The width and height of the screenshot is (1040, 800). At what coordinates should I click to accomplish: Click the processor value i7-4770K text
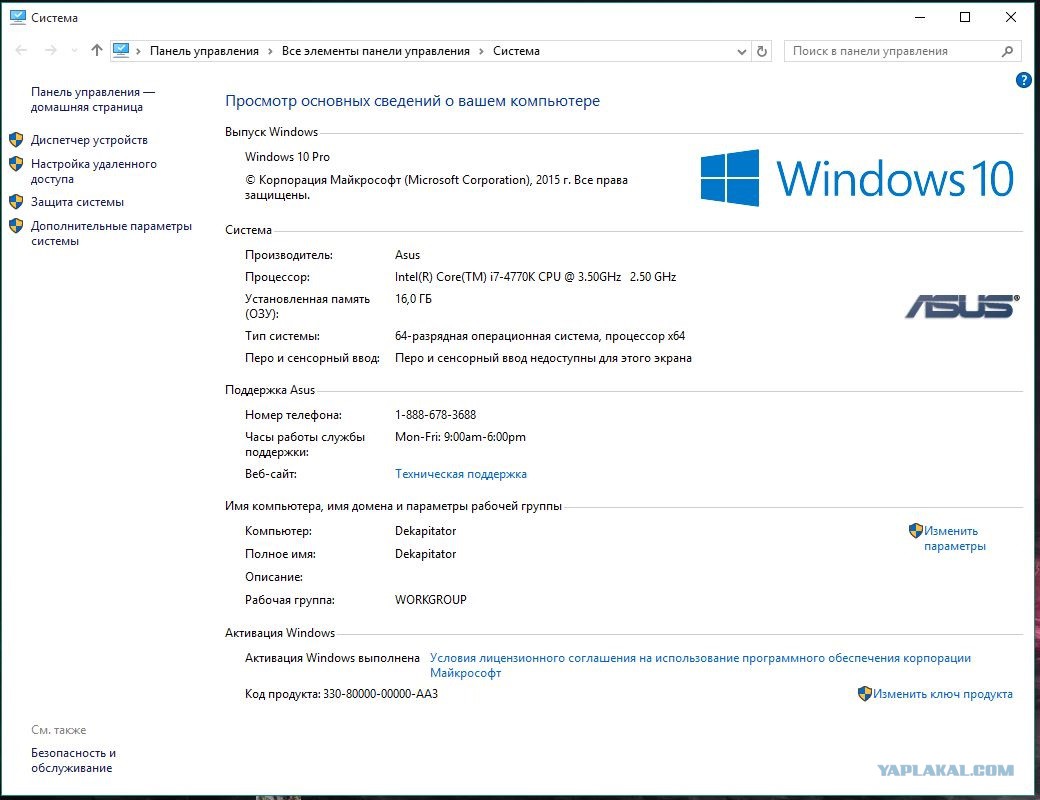click(x=535, y=277)
